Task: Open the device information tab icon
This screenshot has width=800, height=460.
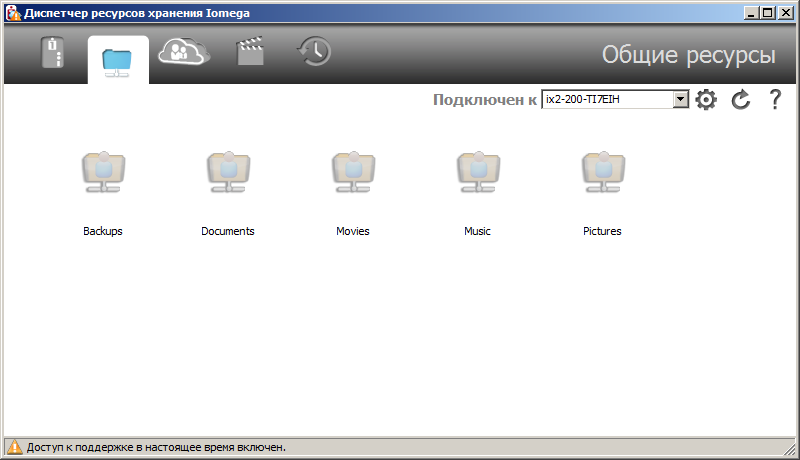Action: coord(53,52)
